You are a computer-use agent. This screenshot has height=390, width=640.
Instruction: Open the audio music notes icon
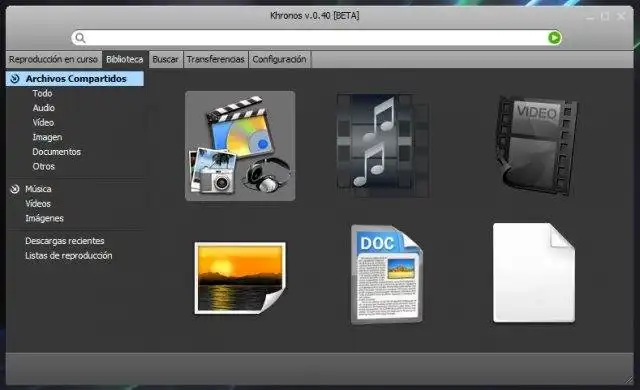click(382, 146)
